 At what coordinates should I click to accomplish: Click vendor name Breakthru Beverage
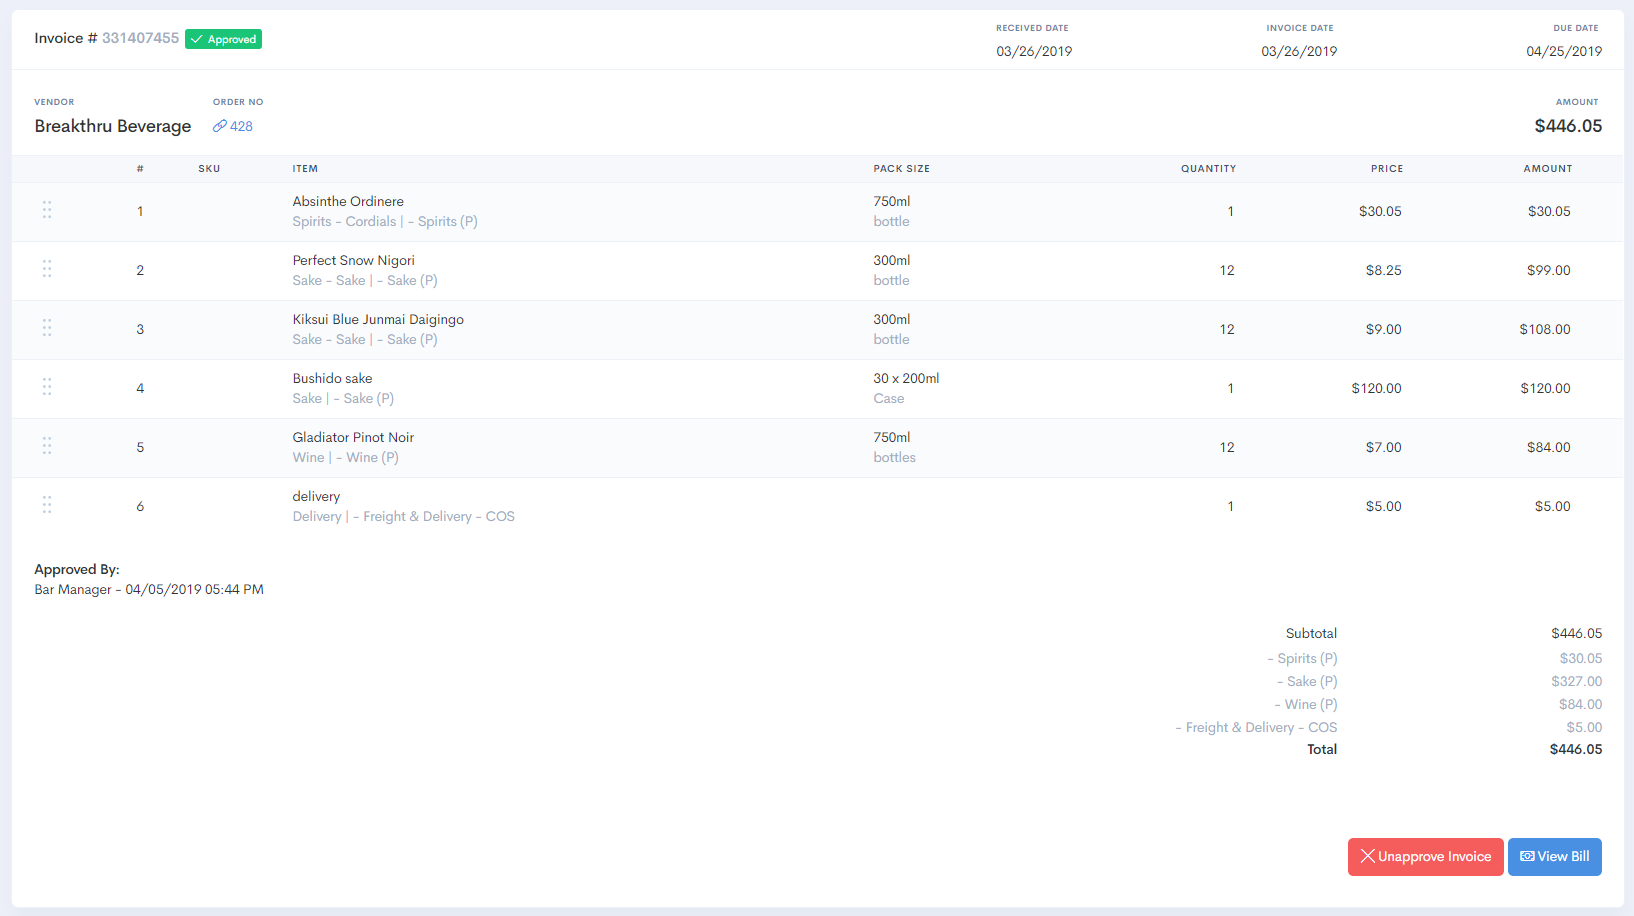coord(113,126)
